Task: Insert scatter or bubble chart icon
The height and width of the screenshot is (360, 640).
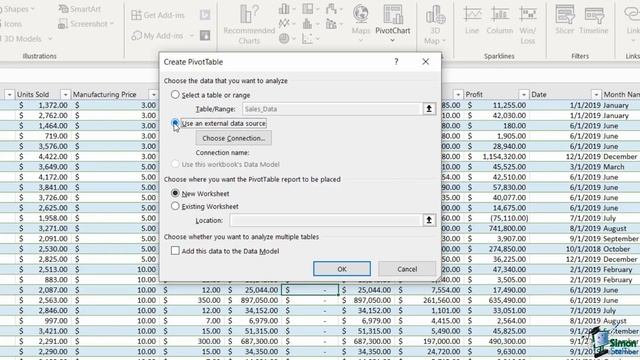Action: coord(310,39)
